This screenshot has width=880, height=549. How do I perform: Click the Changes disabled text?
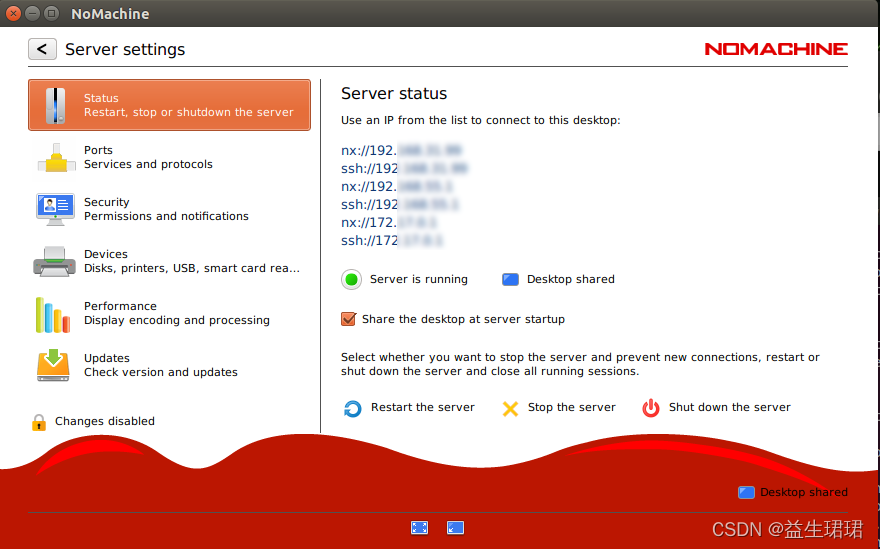105,421
